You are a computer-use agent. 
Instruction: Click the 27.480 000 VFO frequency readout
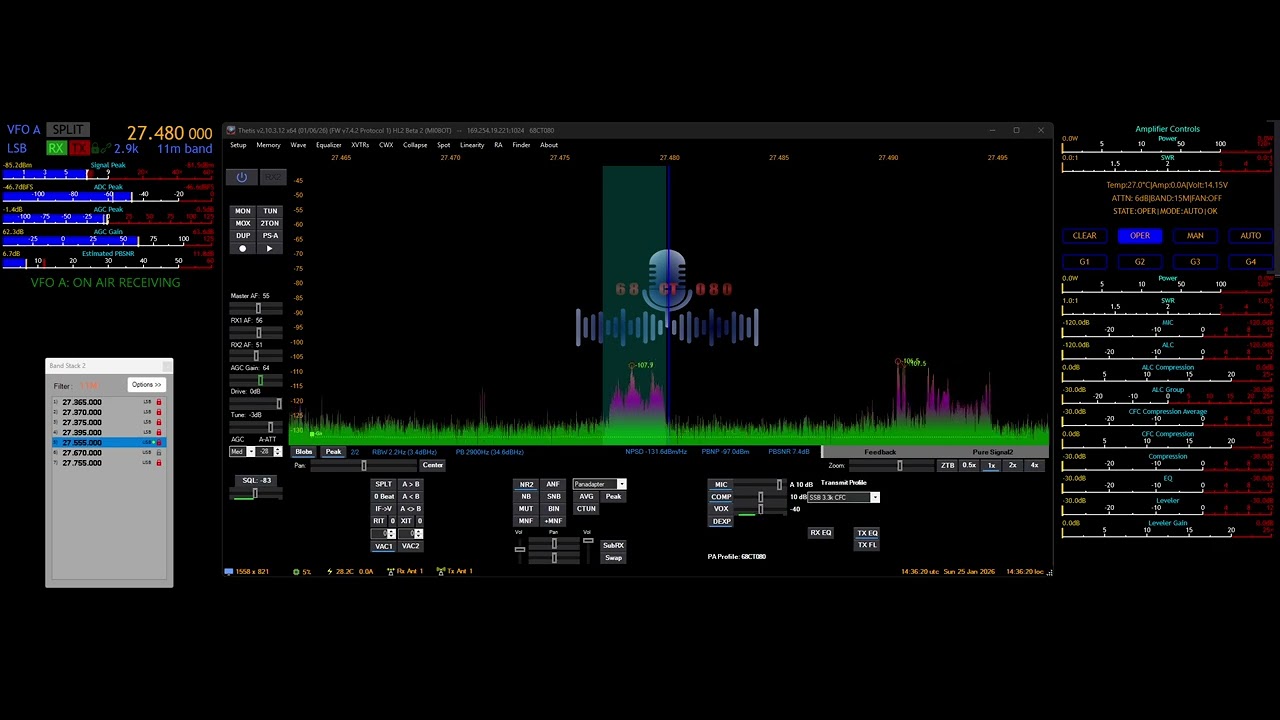[x=169, y=133]
